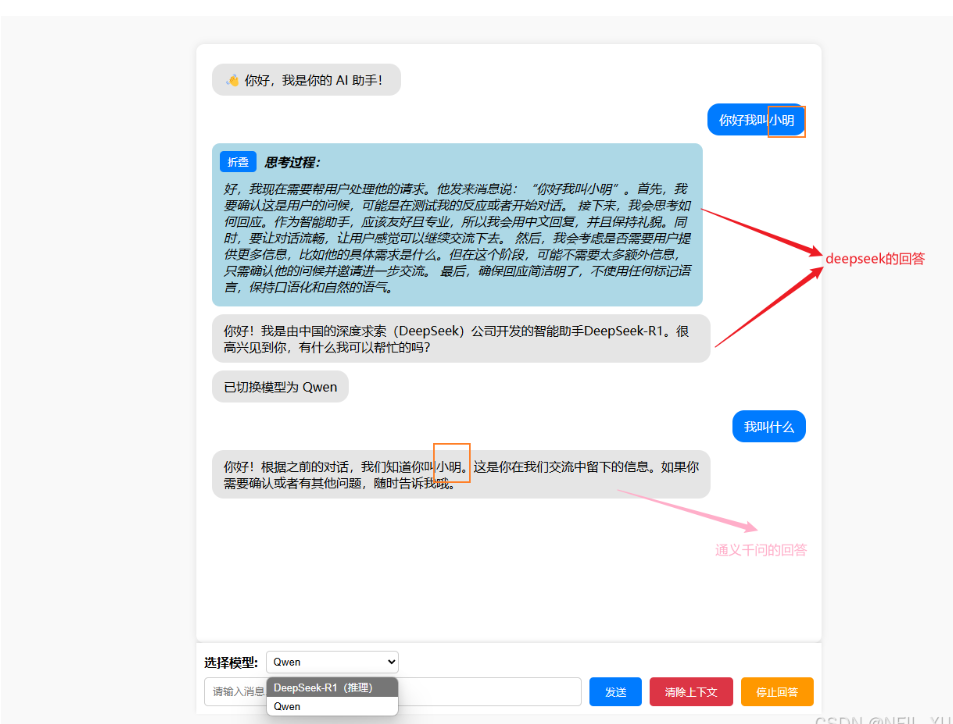The height and width of the screenshot is (724, 953).
Task: Click the 已切换模型为 Qwen notice bubble
Action: (x=280, y=387)
